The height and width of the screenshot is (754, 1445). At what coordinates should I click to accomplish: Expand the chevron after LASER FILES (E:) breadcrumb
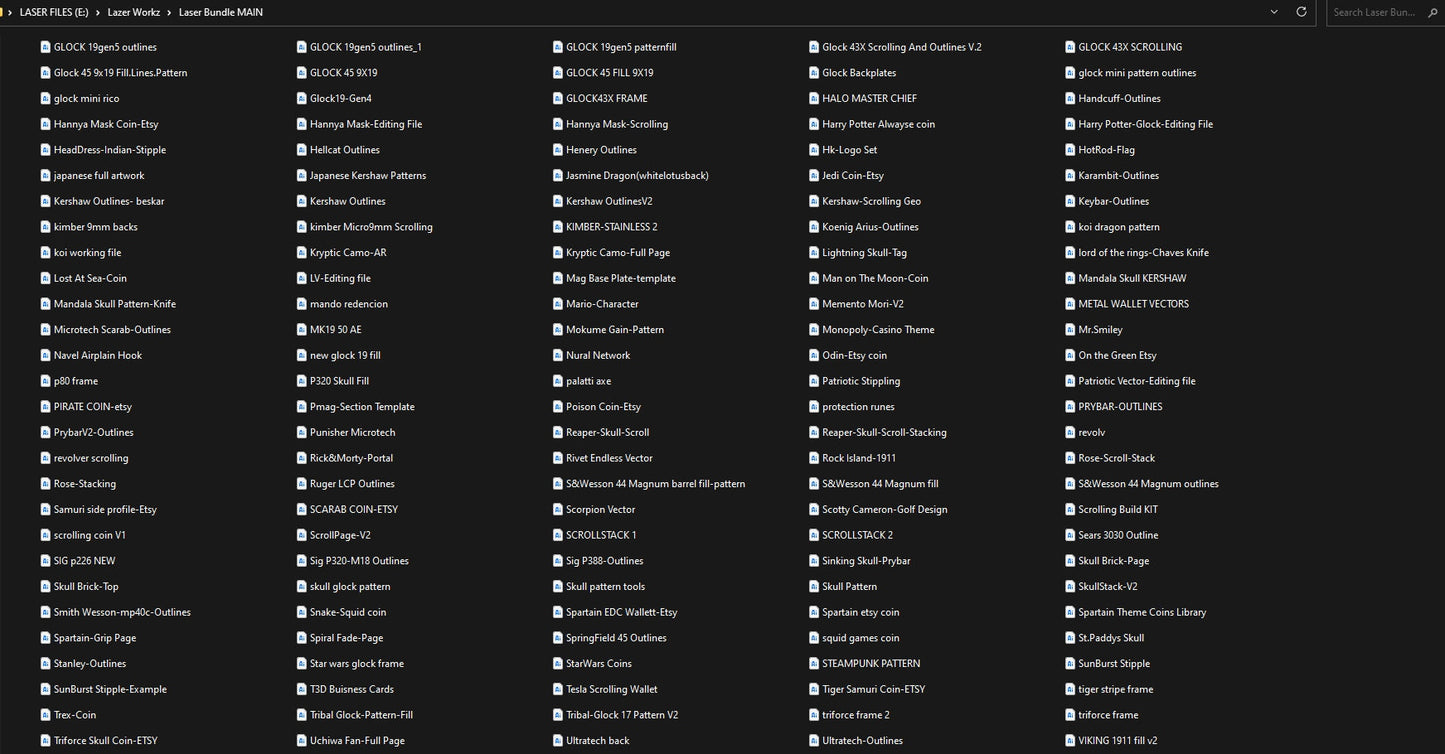(98, 12)
